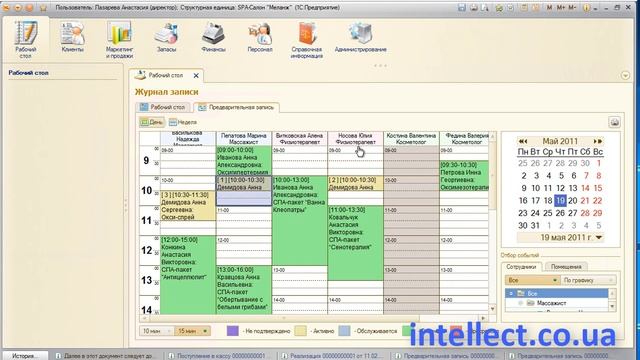Select the 12:00-15:00 Конкина Анастасия appointment
Screen dimensions: 640x360
click(188, 275)
